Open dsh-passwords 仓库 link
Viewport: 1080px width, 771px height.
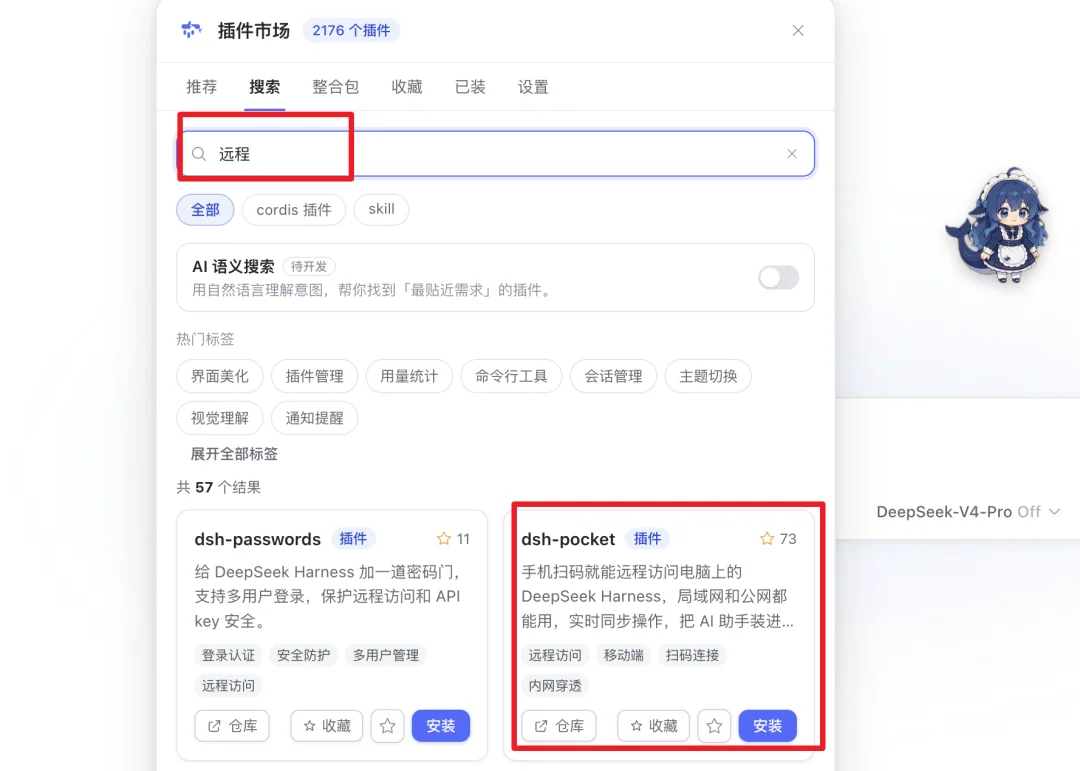pyautogui.click(x=232, y=726)
